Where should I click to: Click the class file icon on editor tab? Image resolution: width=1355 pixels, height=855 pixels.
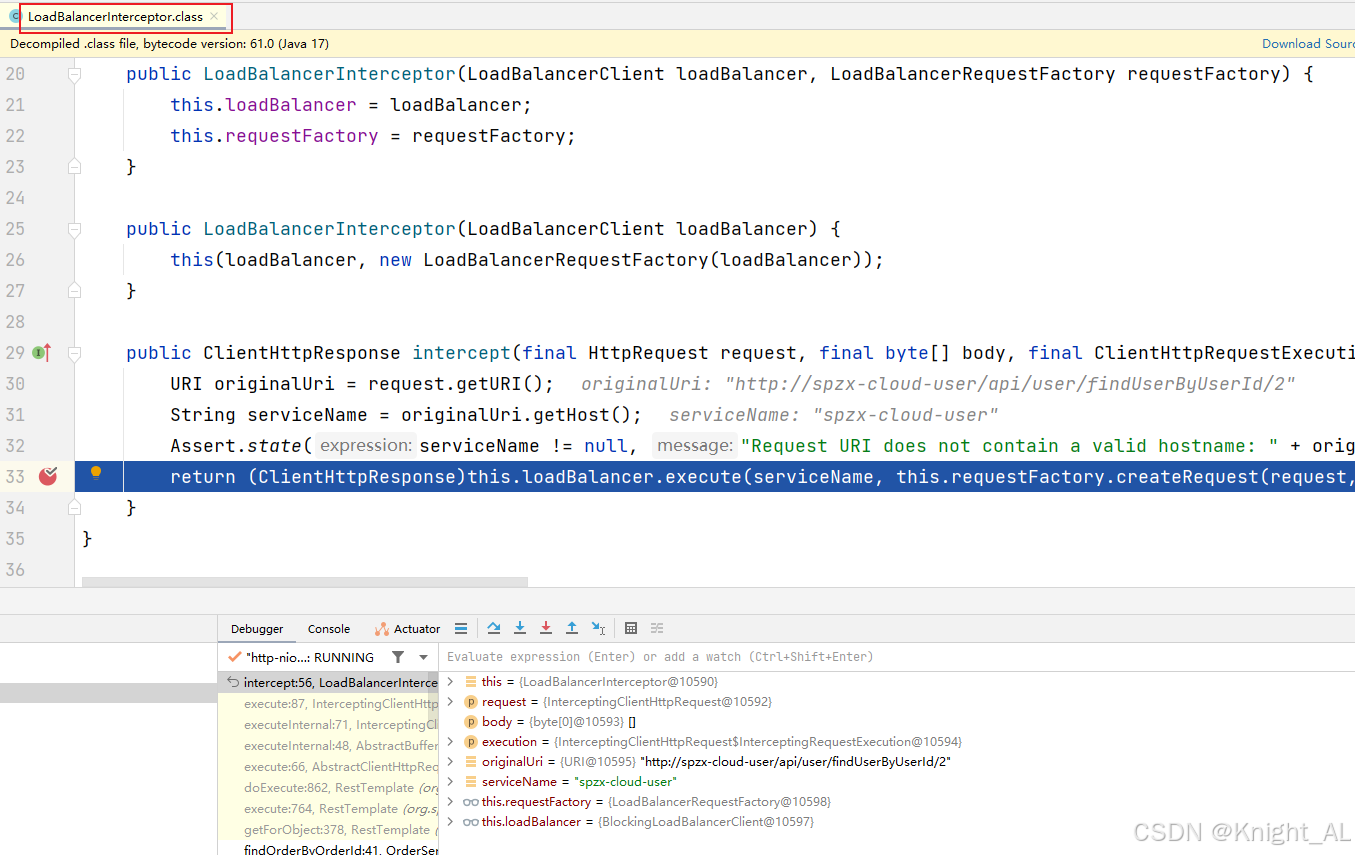[15, 16]
